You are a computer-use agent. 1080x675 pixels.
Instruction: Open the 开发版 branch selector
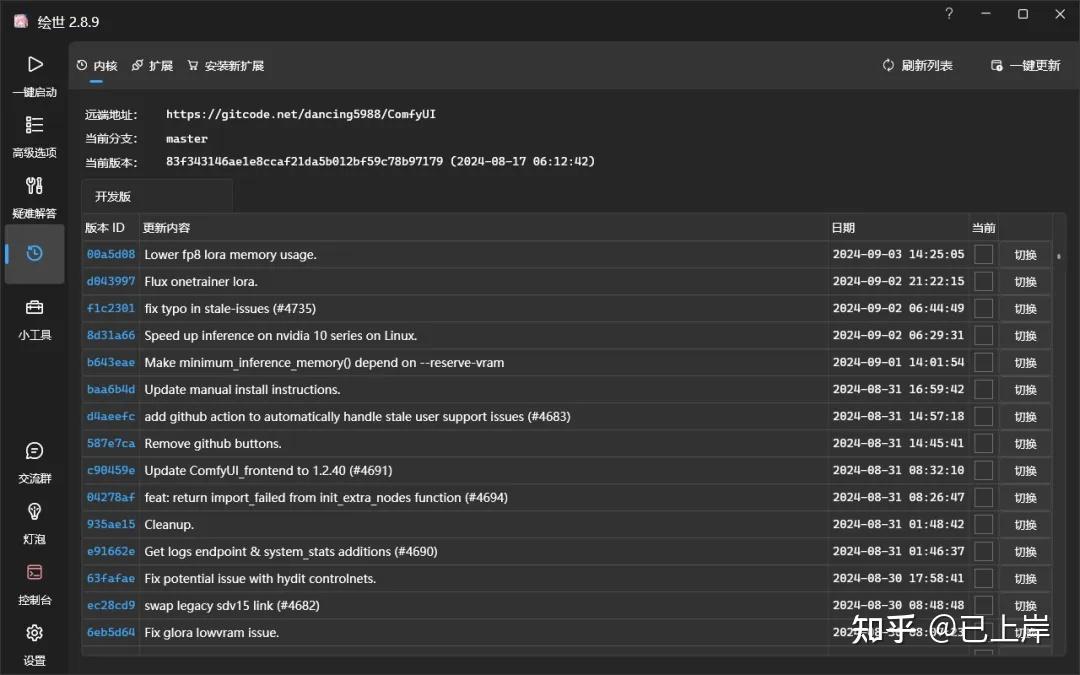(x=156, y=196)
